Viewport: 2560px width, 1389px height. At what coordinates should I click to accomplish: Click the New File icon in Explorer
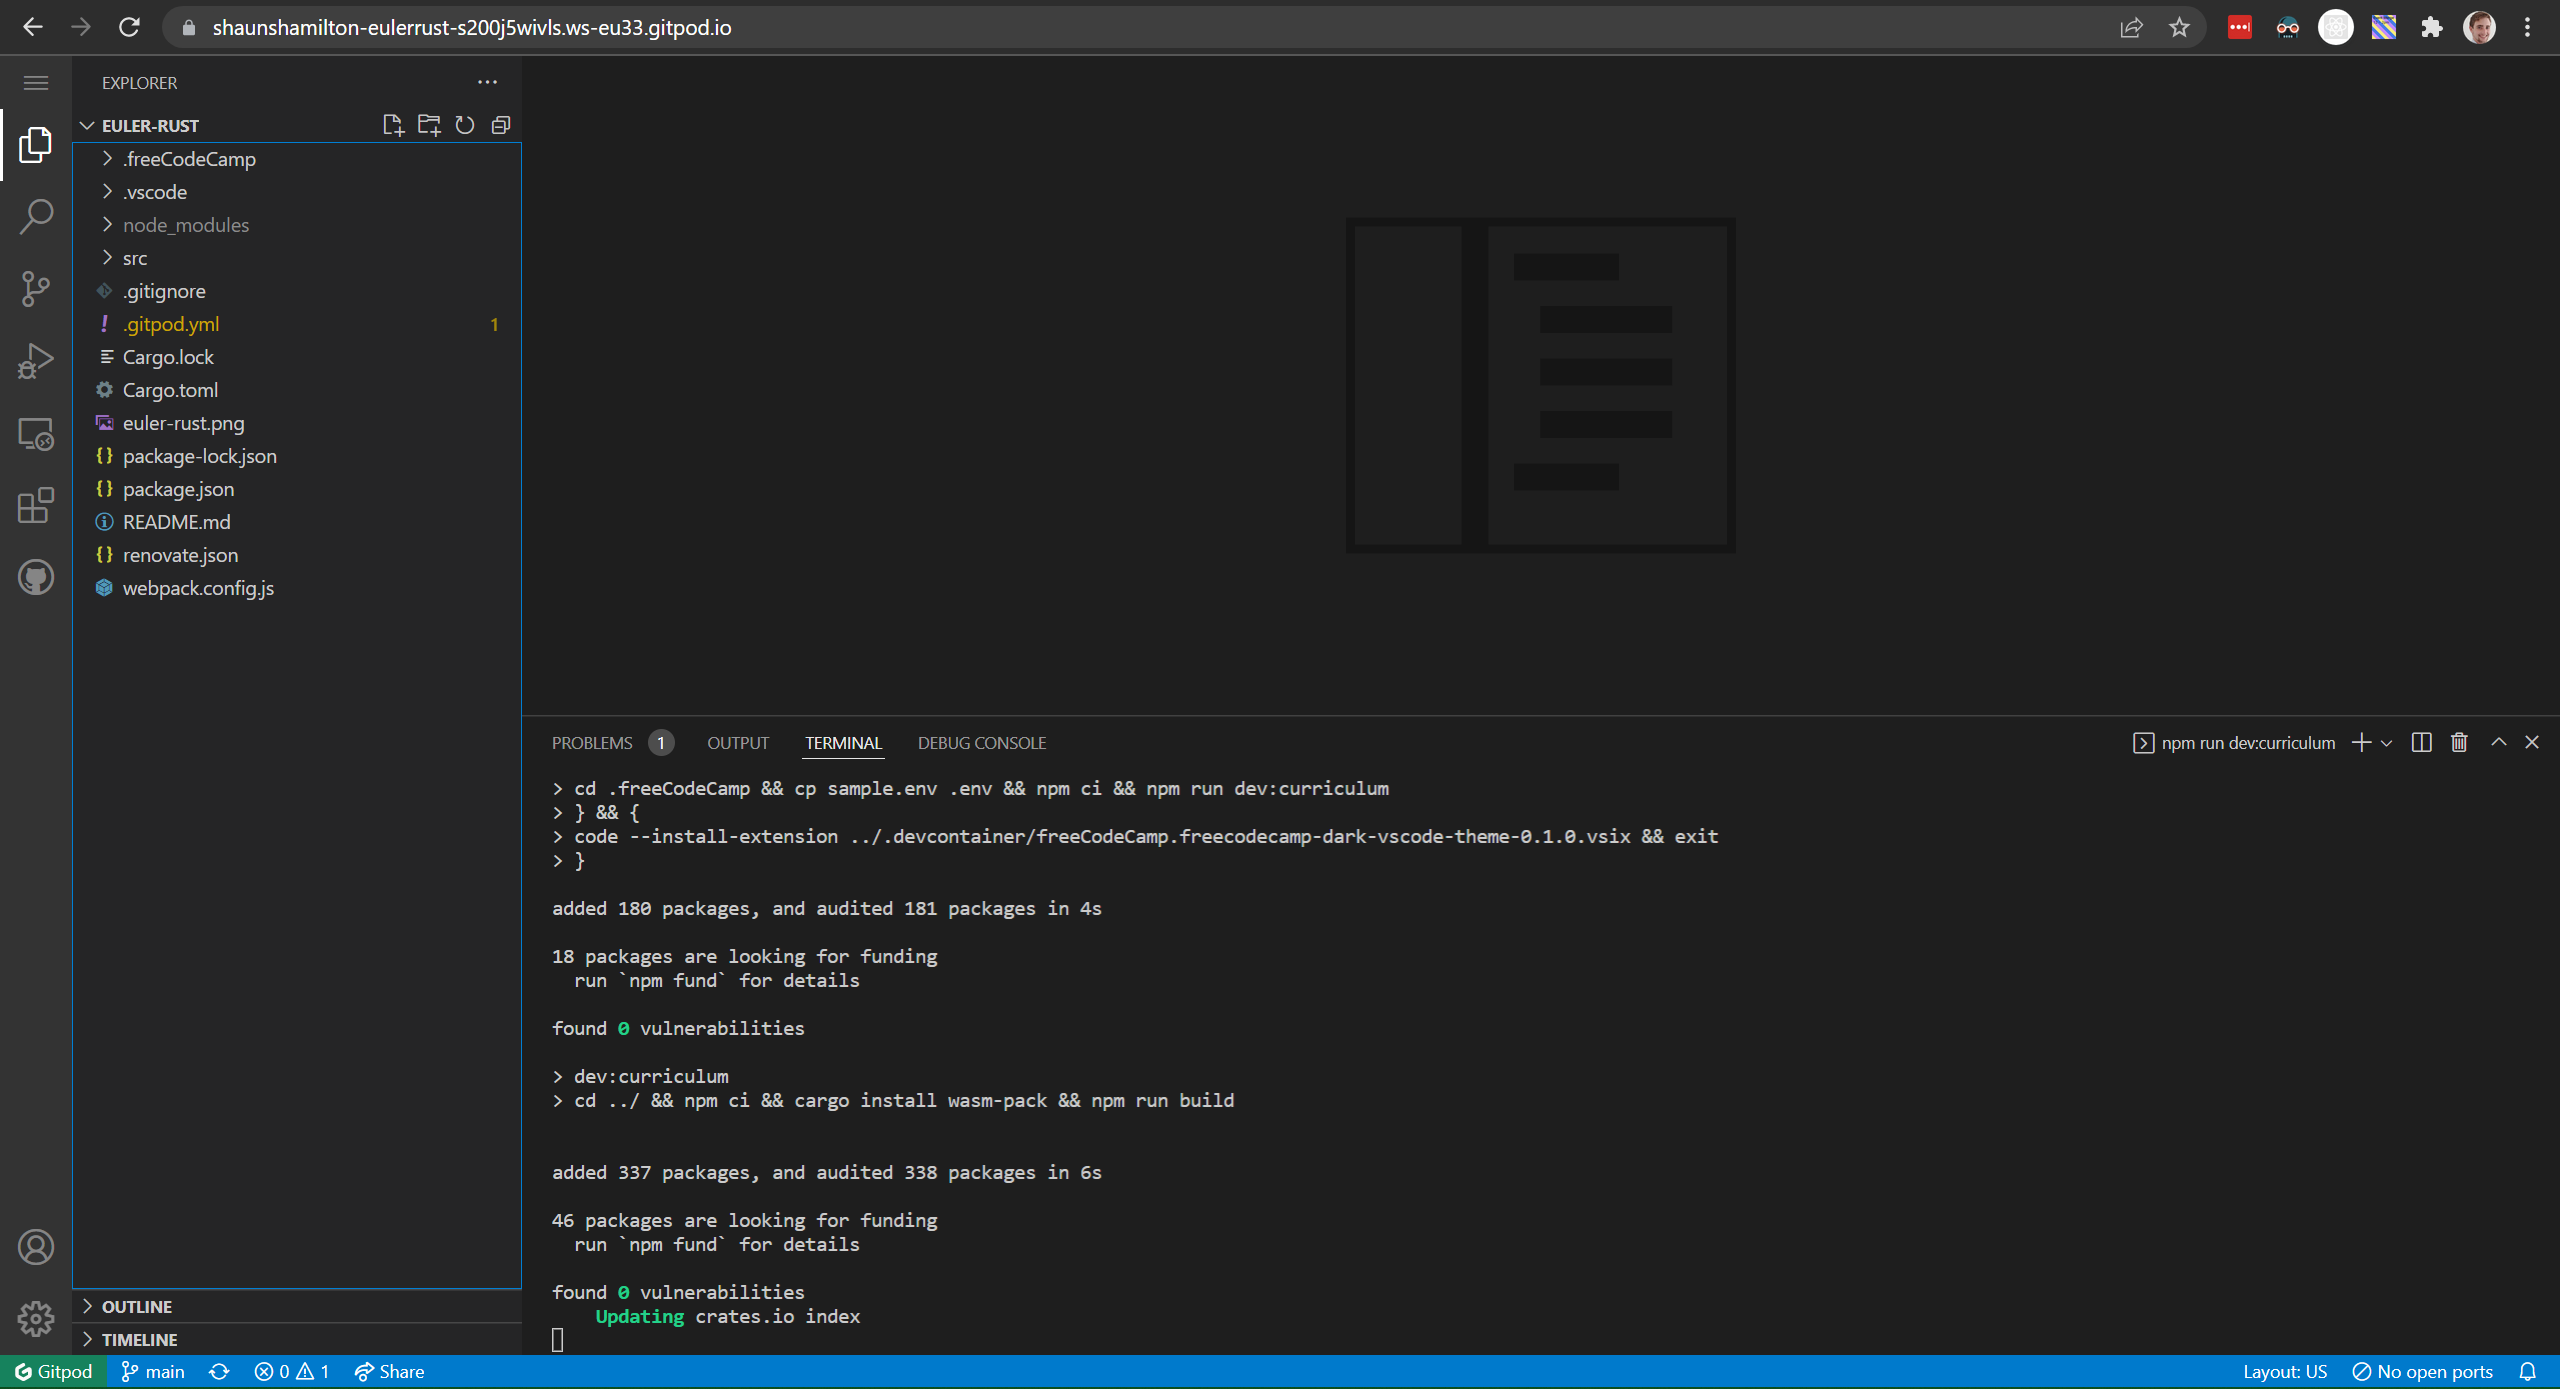coord(393,125)
